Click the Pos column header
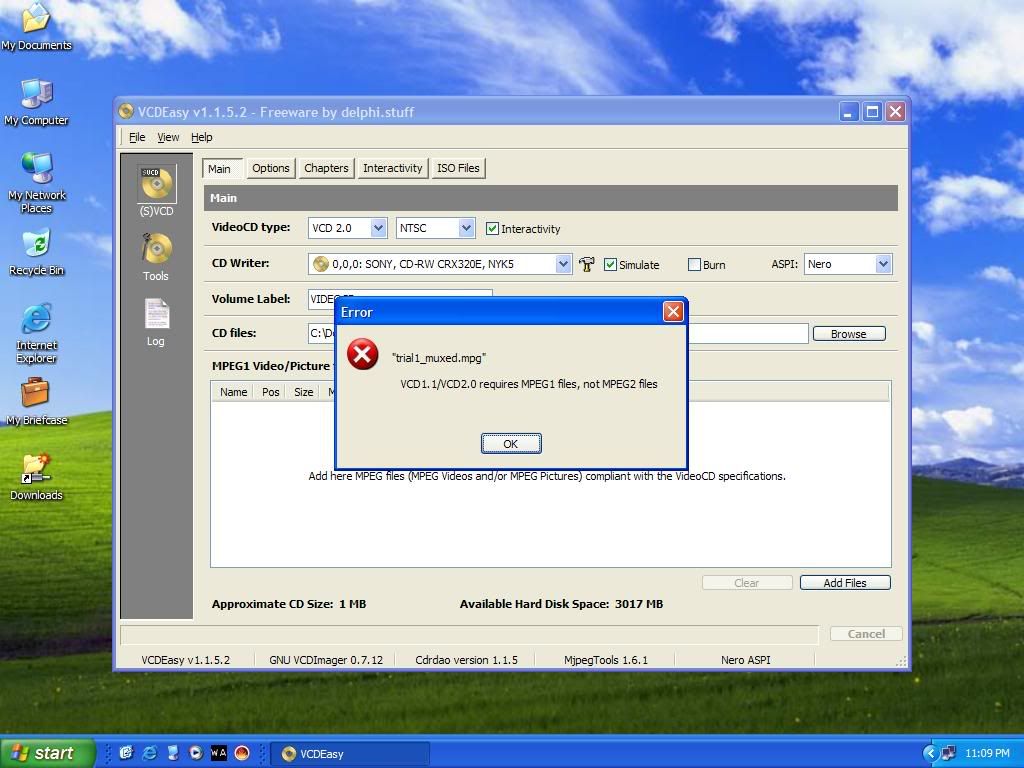This screenshot has width=1024, height=768. pyautogui.click(x=270, y=392)
